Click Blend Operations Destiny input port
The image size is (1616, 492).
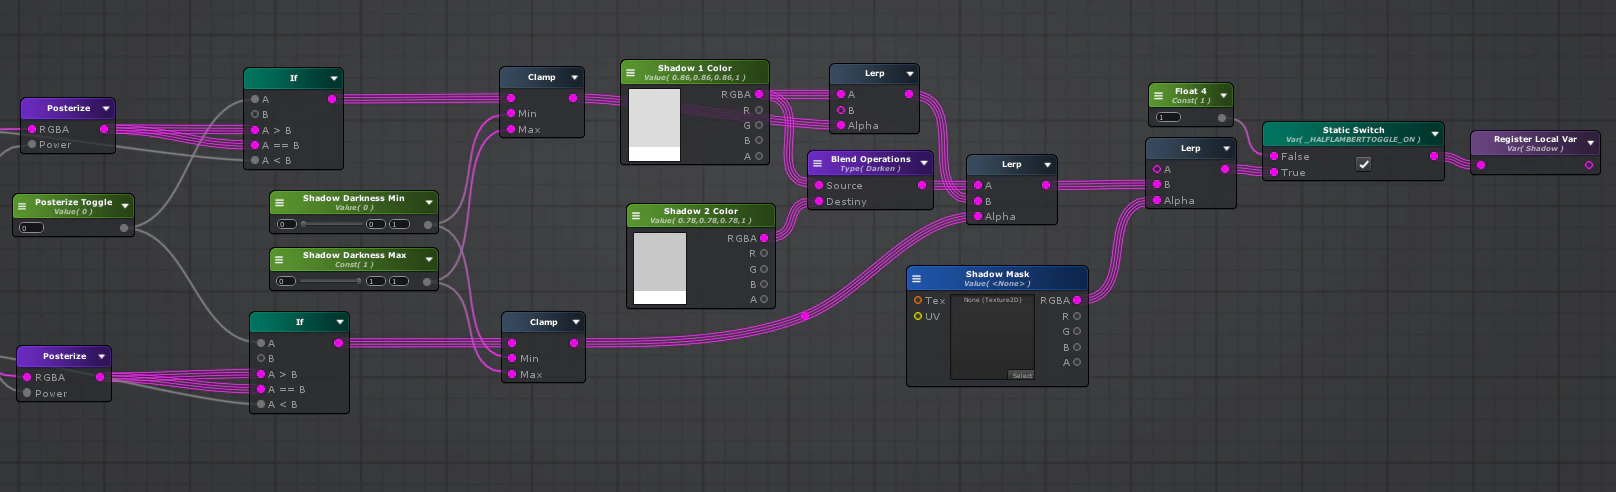point(819,201)
